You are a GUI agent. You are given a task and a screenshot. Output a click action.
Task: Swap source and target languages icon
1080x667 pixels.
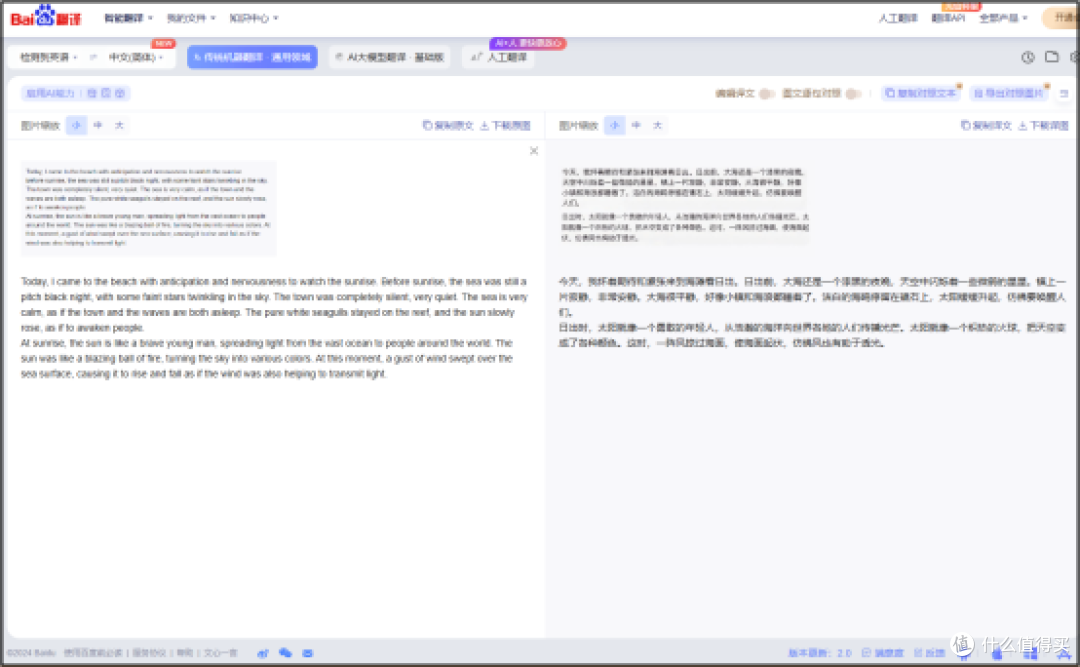click(x=93, y=57)
